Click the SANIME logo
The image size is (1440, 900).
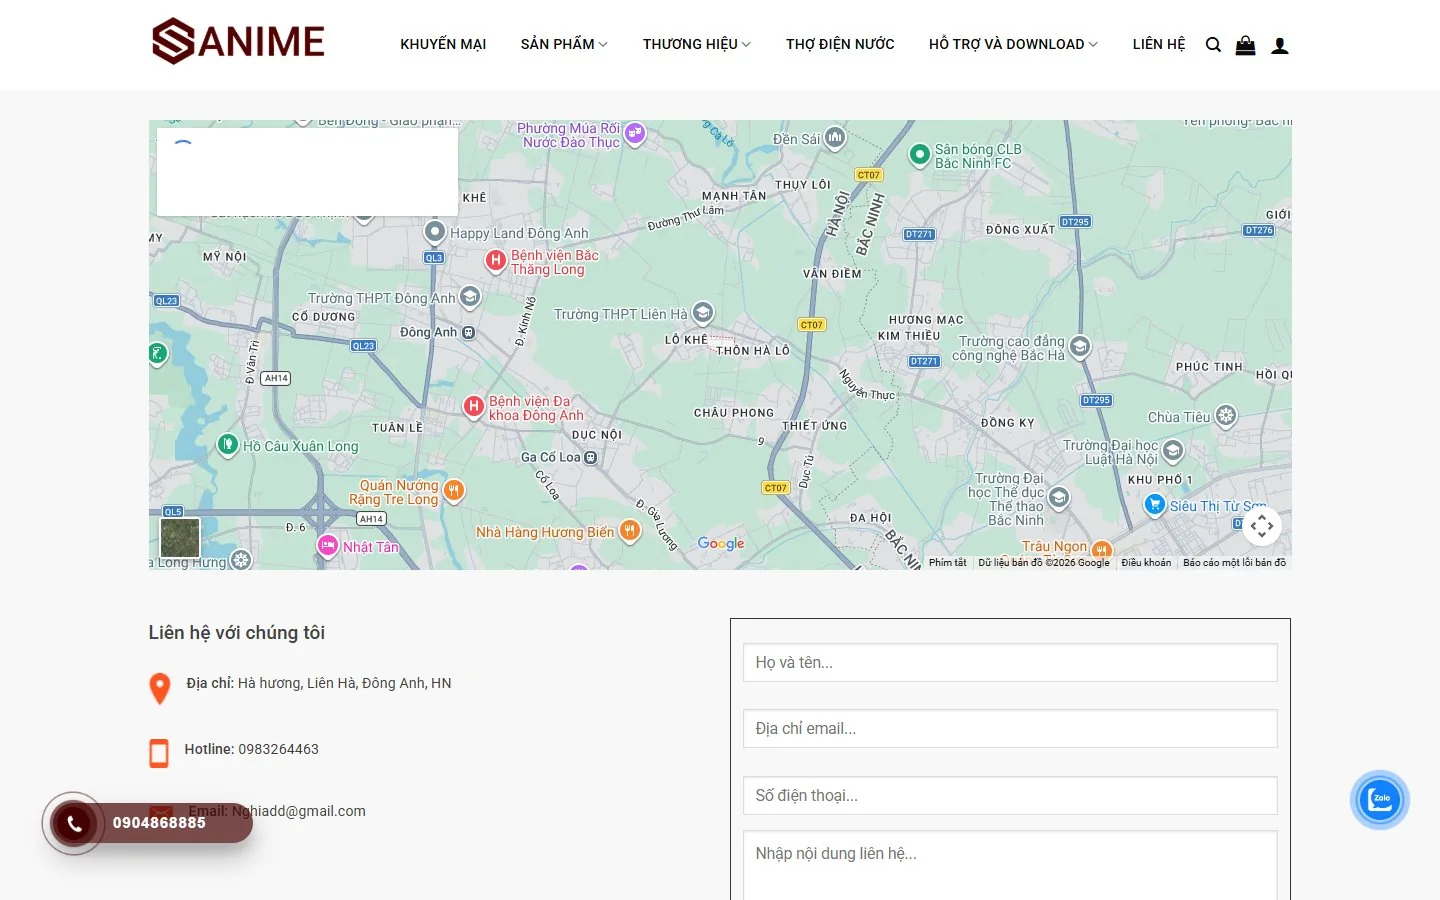(238, 42)
